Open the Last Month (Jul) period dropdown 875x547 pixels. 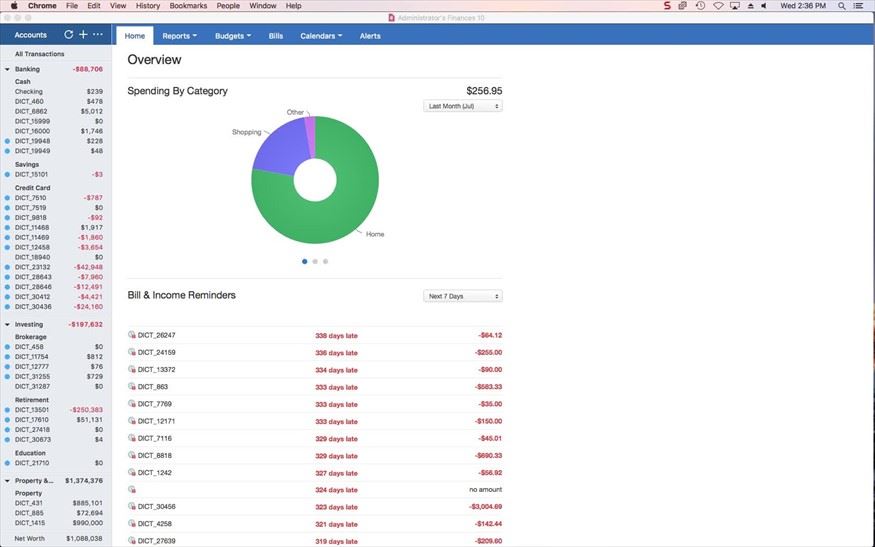click(463, 106)
